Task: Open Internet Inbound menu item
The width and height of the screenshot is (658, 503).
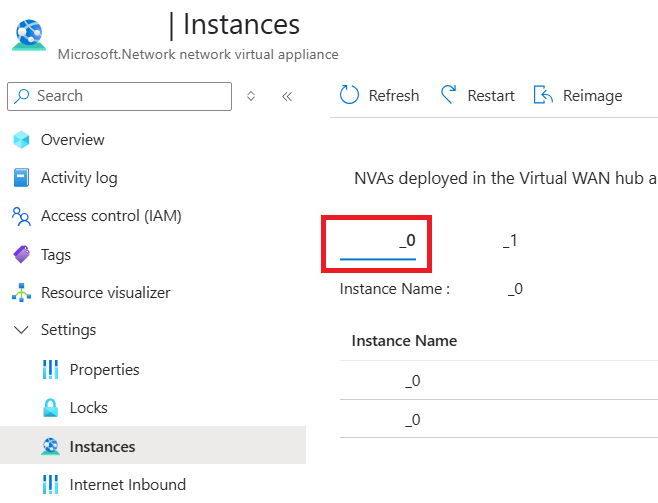Action: point(128,485)
